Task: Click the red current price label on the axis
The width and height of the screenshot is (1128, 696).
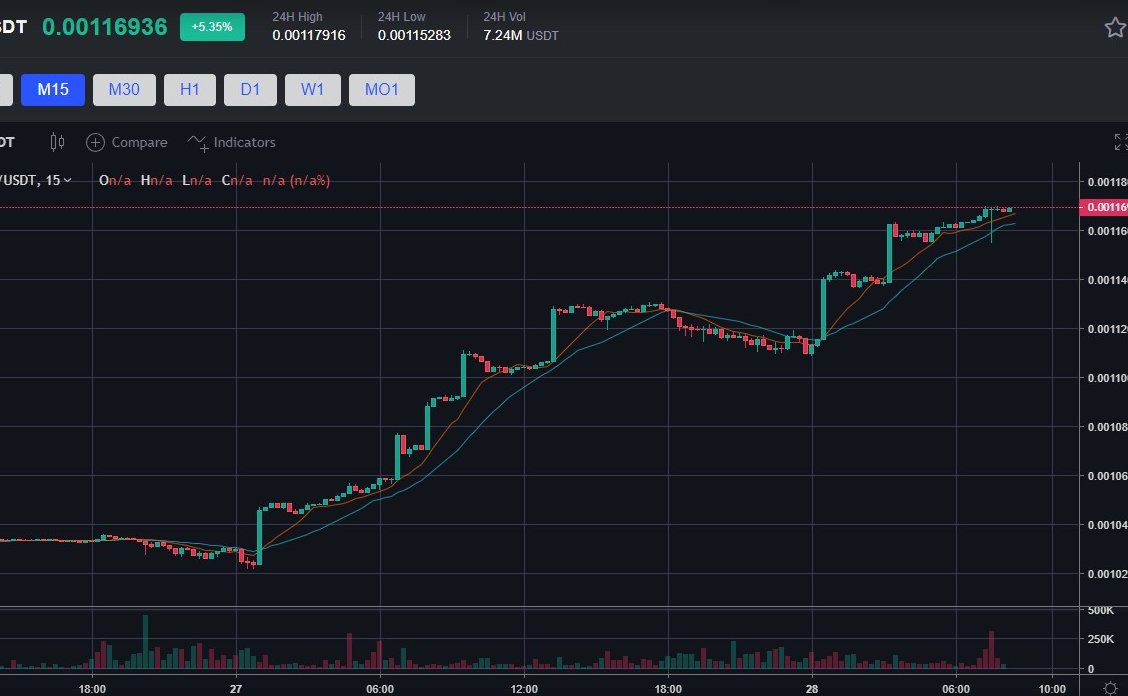Action: tap(1106, 207)
